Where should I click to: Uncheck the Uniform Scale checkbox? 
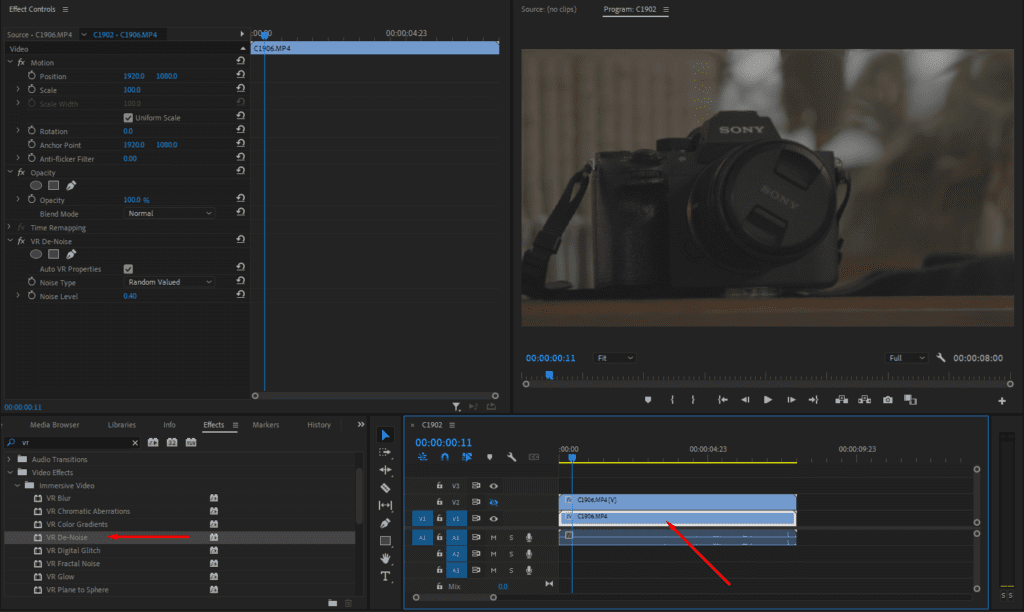(x=129, y=116)
